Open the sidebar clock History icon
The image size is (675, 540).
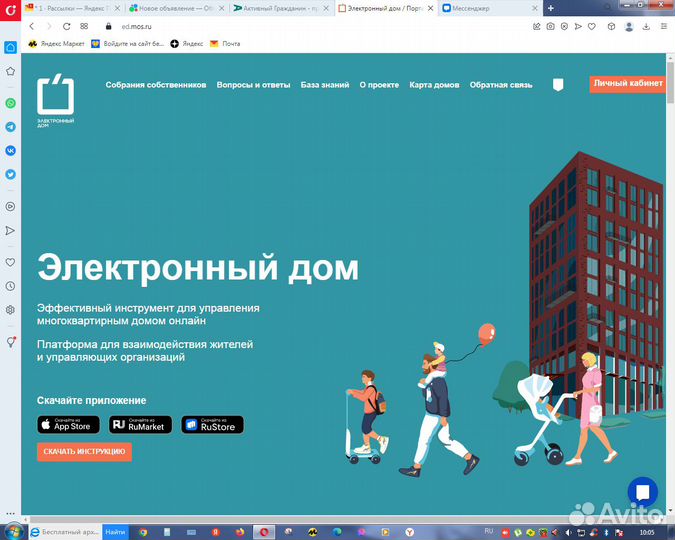(10, 286)
